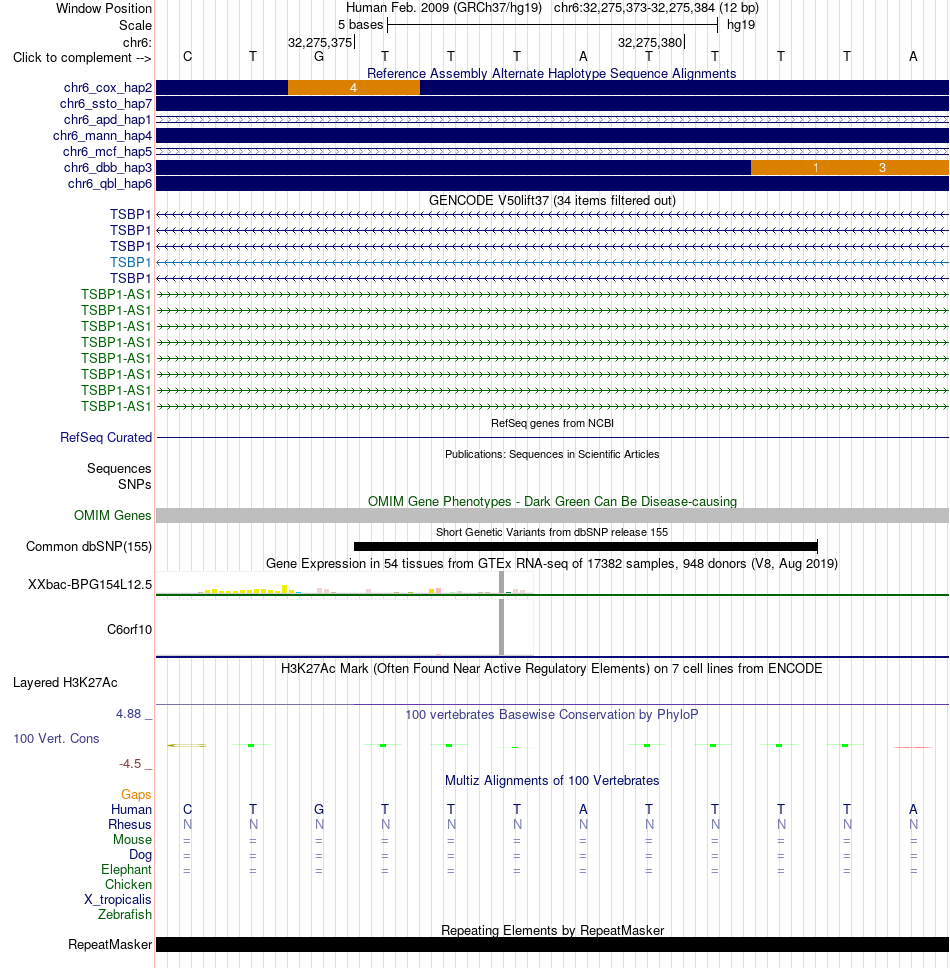Click the Common dbSNP(155) label
Viewport: 950px width, 968px height.
89,546
